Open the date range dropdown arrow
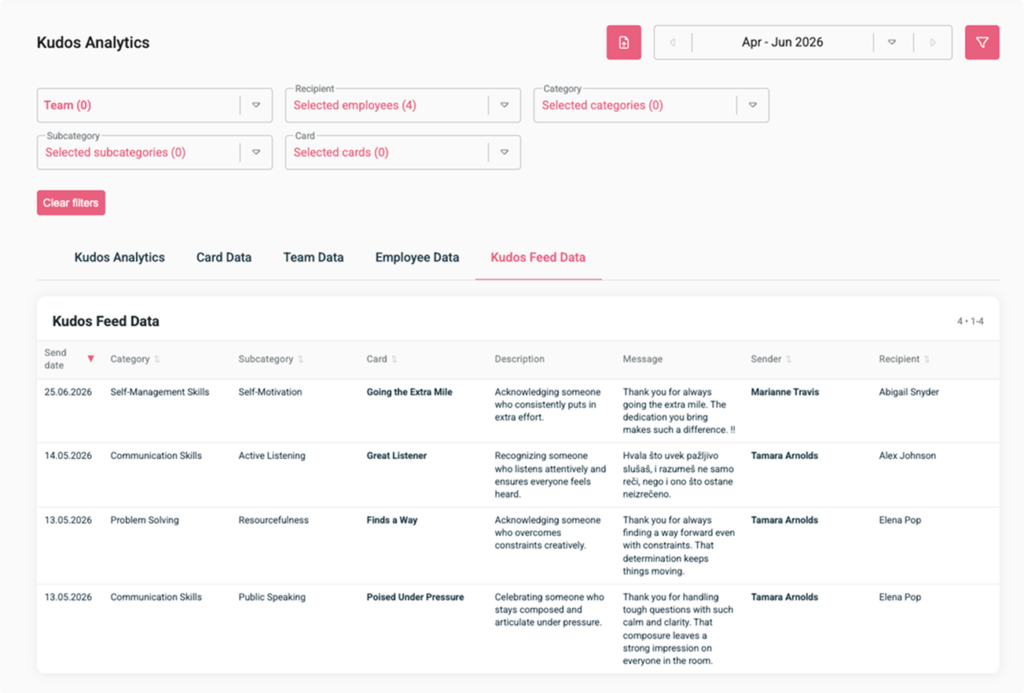This screenshot has height=693, width=1024. 892,42
